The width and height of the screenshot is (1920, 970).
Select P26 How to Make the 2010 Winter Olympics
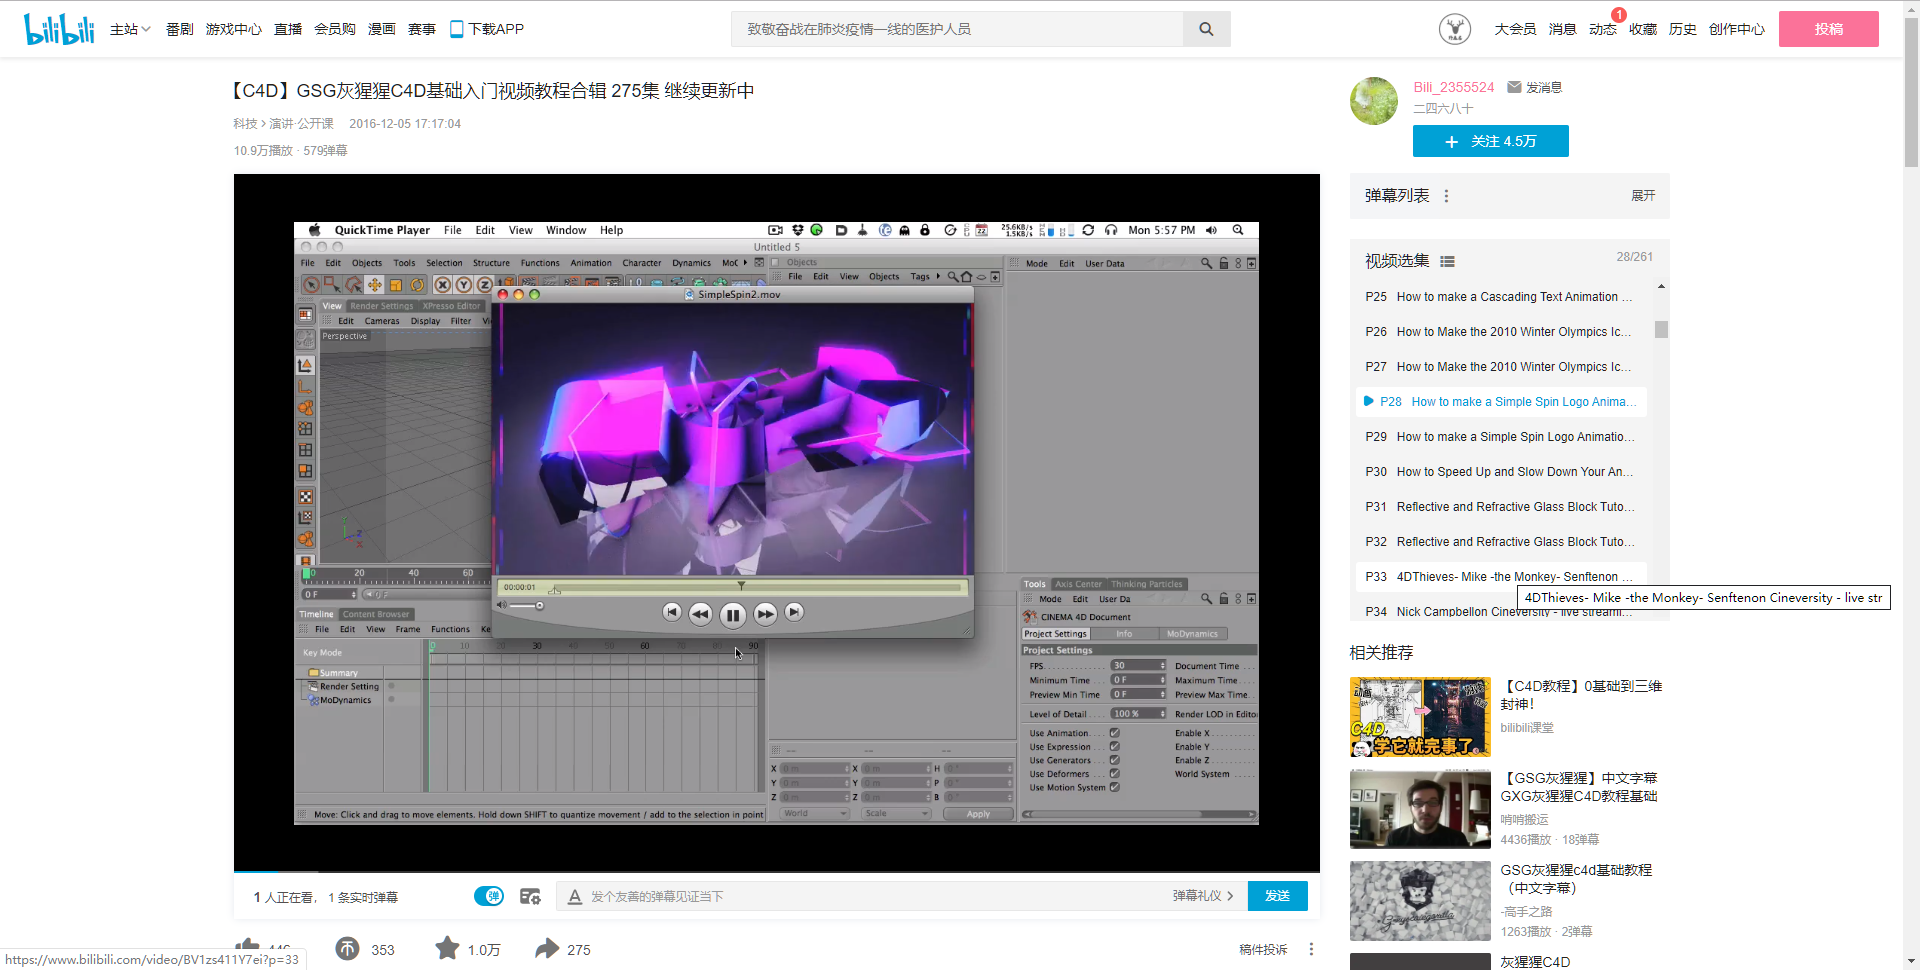point(1500,332)
